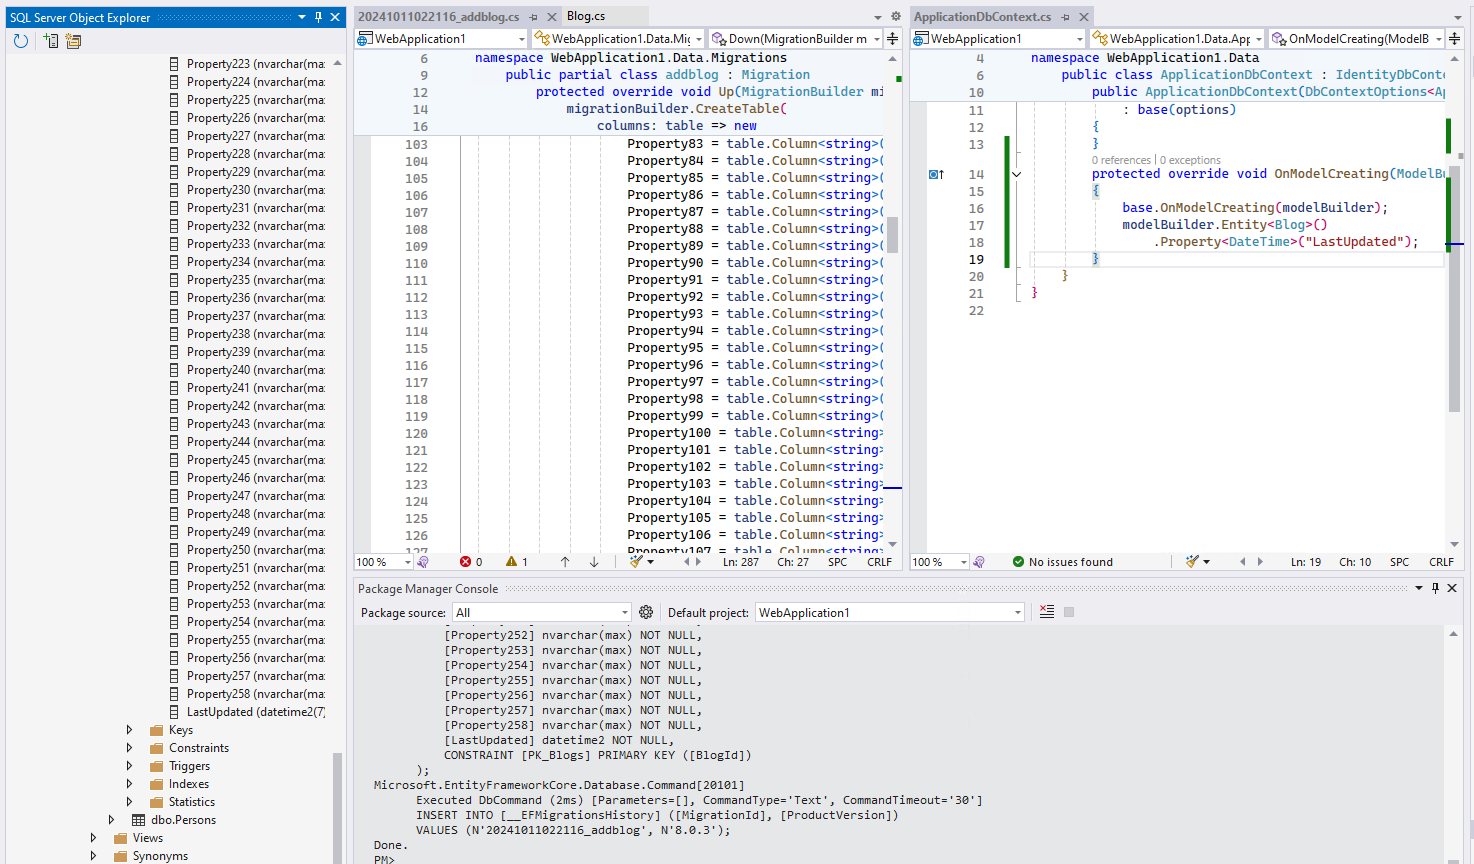The image size is (1474, 864).
Task: Click the Add SQL Server icon
Action: (51, 41)
